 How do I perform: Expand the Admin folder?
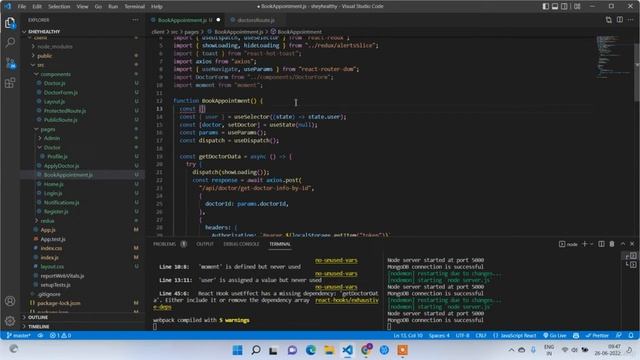[52, 138]
